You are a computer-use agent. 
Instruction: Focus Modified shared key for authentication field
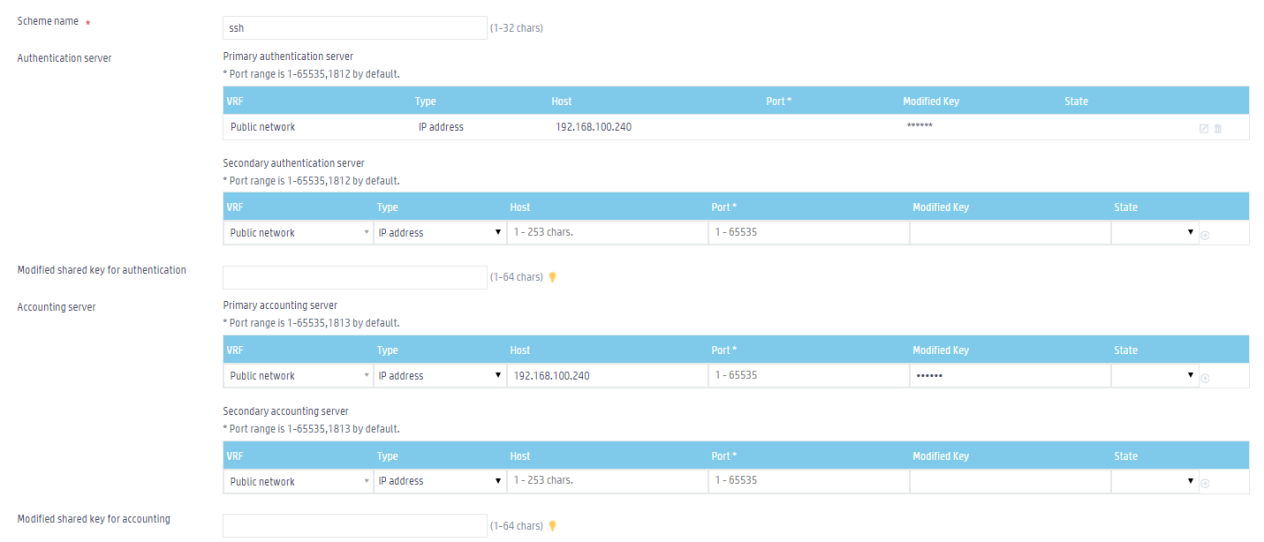354,277
